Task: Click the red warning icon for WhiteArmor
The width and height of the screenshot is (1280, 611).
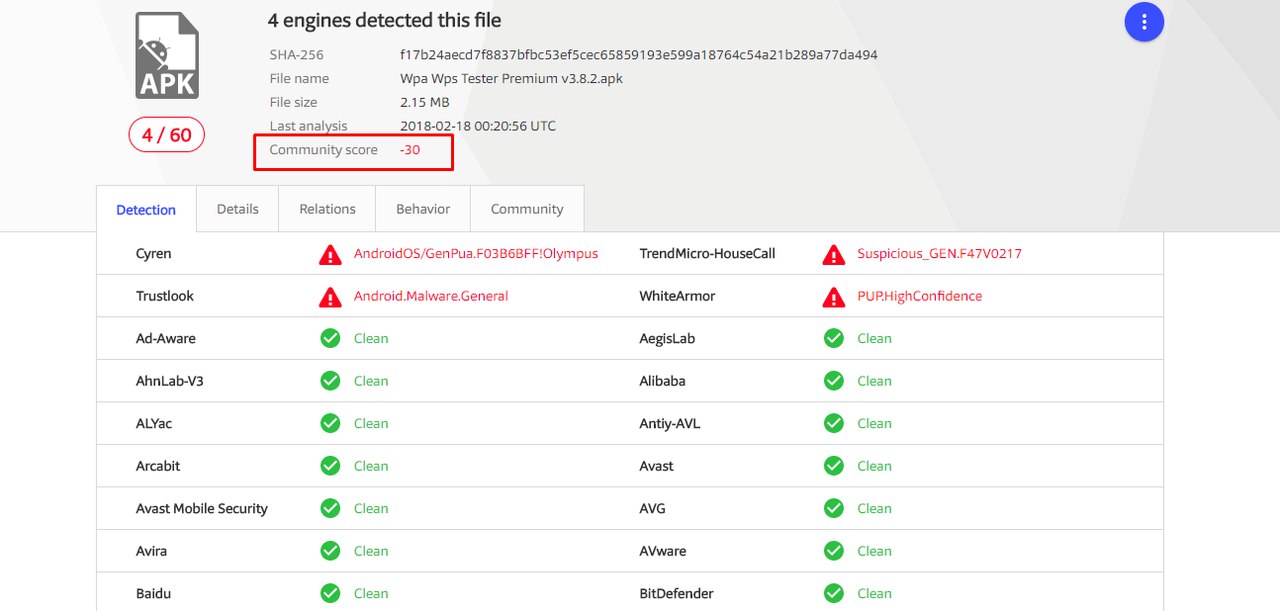Action: coord(833,296)
